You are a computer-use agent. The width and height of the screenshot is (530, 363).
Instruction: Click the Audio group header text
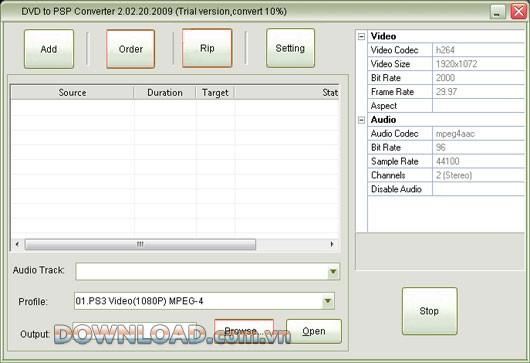click(x=383, y=120)
